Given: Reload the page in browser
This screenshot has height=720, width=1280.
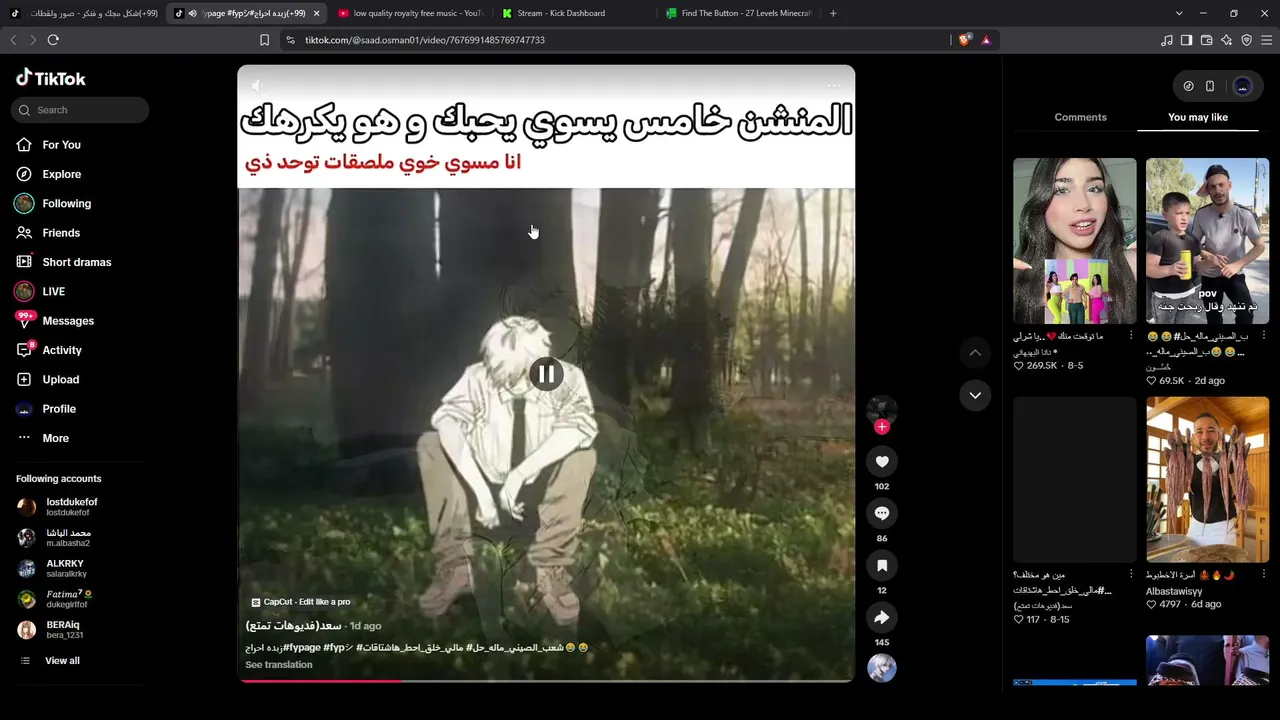Looking at the screenshot, I should 53,40.
